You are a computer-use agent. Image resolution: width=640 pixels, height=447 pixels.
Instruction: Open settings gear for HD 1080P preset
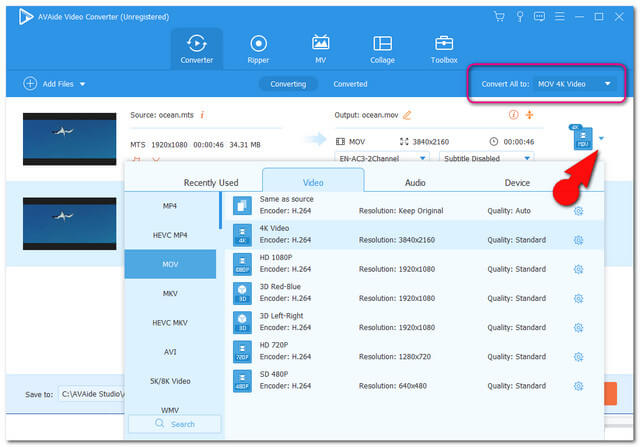click(578, 269)
